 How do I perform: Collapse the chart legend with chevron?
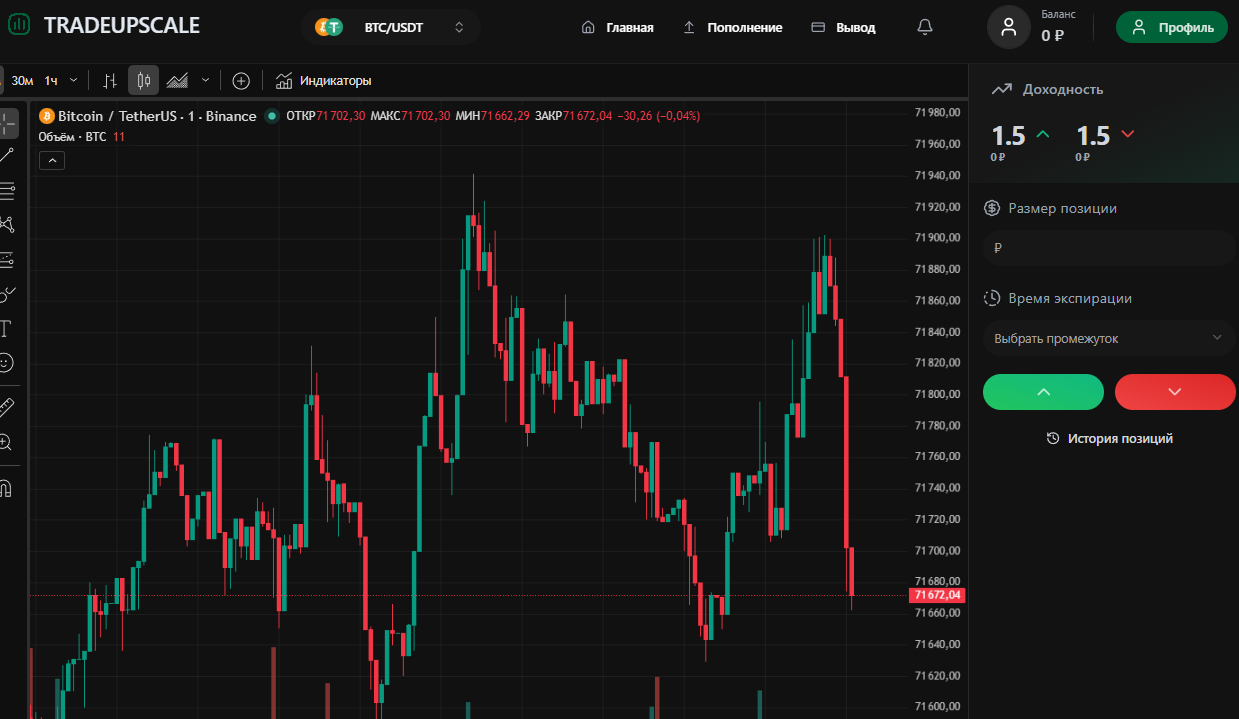[51, 159]
